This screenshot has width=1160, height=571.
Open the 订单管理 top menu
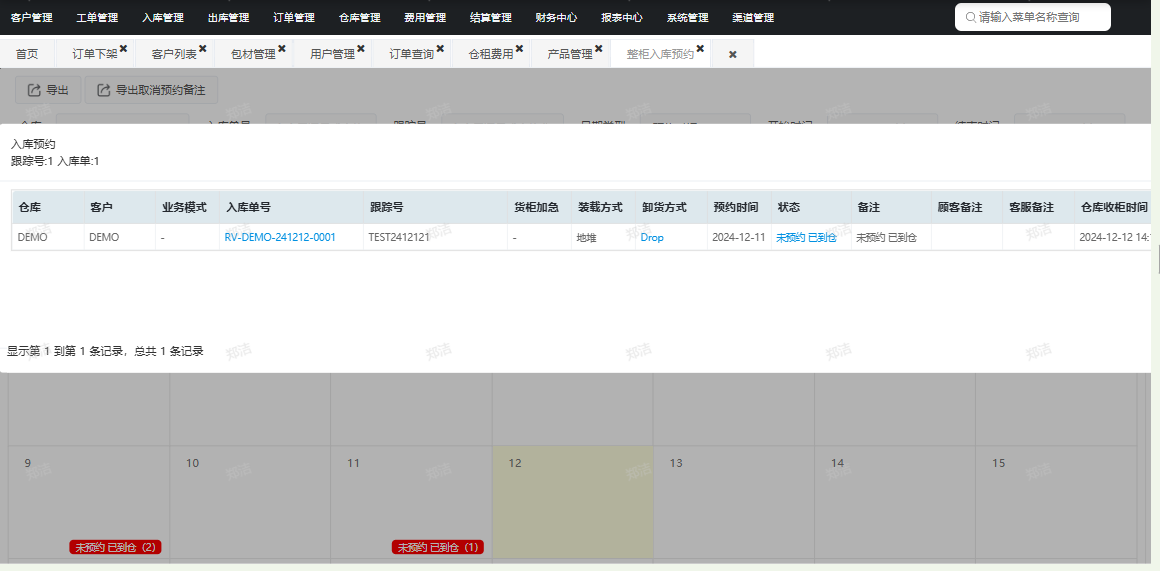click(294, 17)
